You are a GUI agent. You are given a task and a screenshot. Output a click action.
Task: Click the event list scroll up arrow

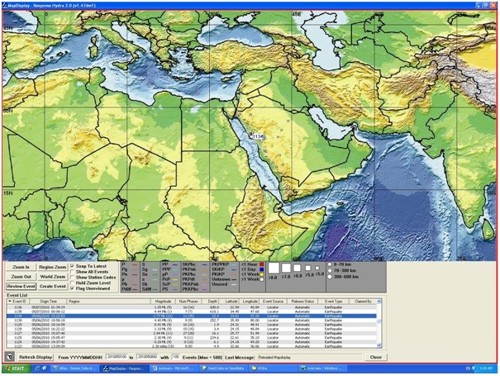click(x=379, y=301)
